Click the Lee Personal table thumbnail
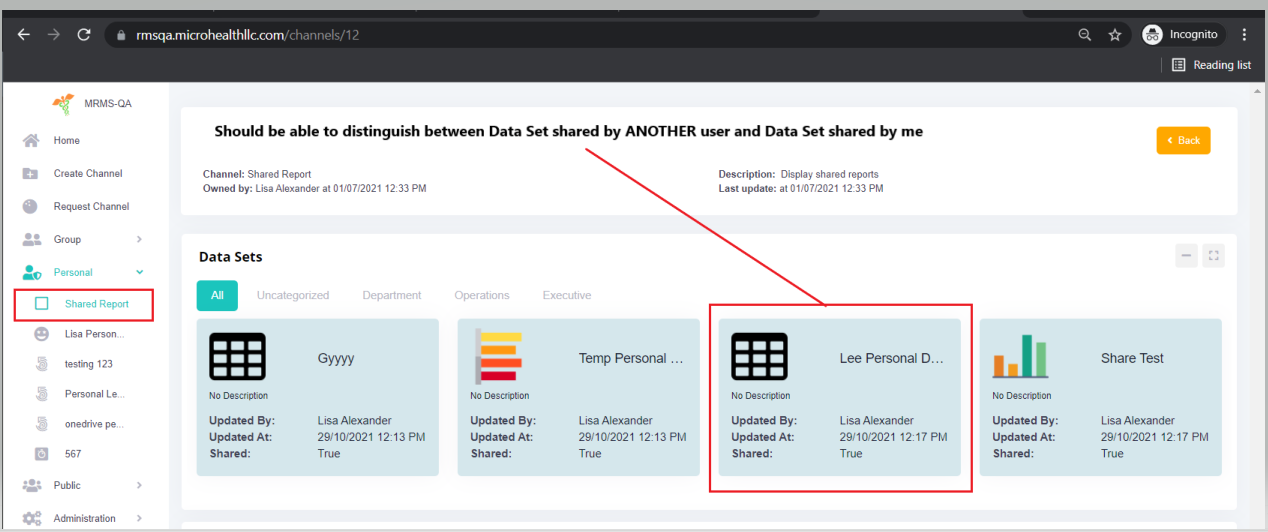The image size is (1268, 532). 760,357
